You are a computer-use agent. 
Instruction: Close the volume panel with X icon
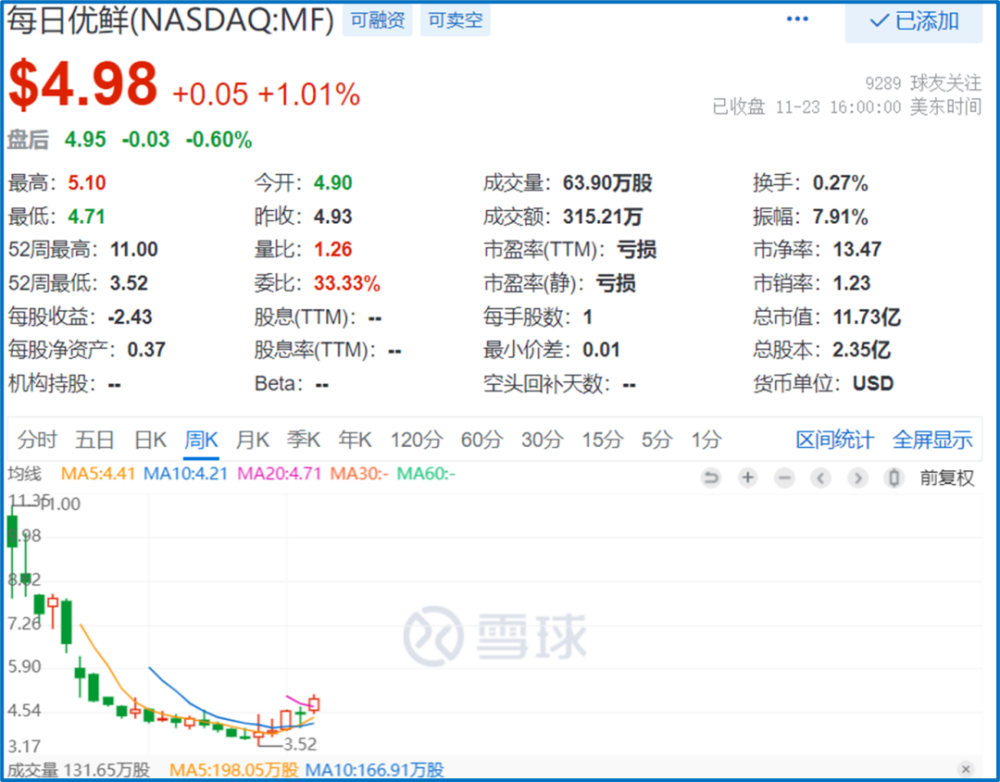point(966,769)
